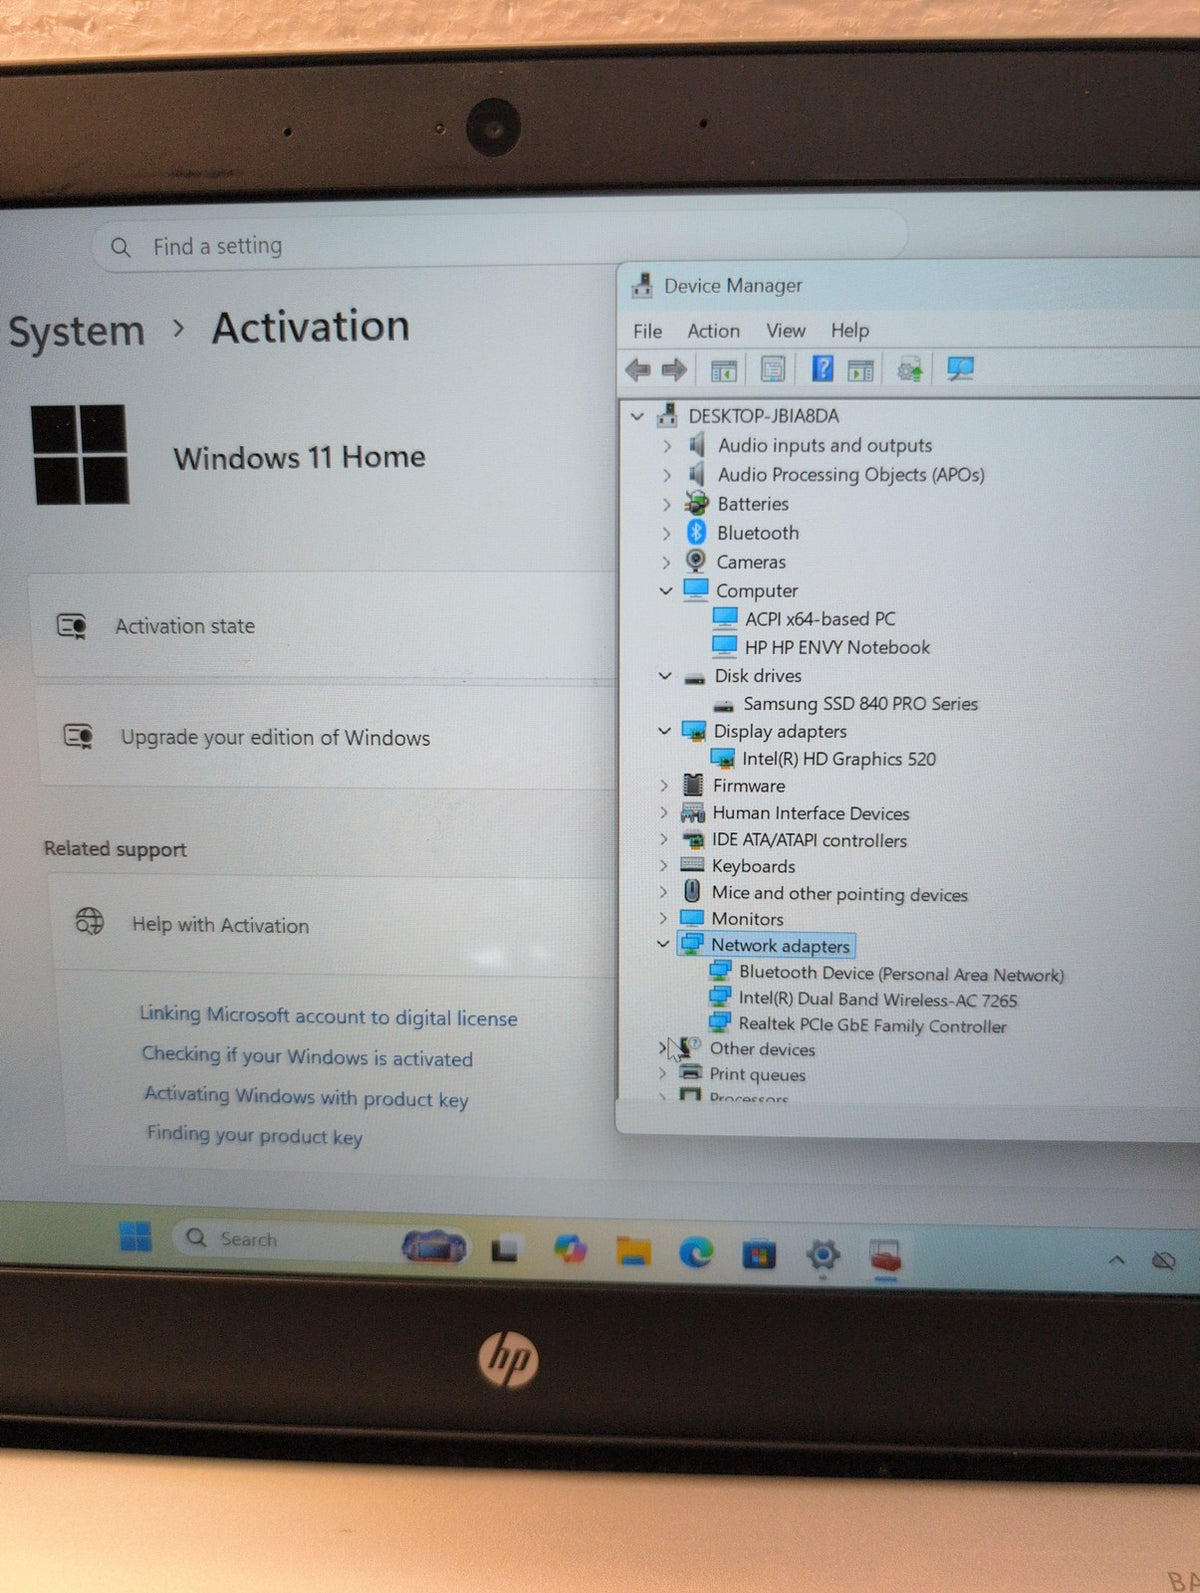Image resolution: width=1200 pixels, height=1593 pixels.
Task: Open Linking Microsoft account to digital license link
Action: coord(328,1016)
